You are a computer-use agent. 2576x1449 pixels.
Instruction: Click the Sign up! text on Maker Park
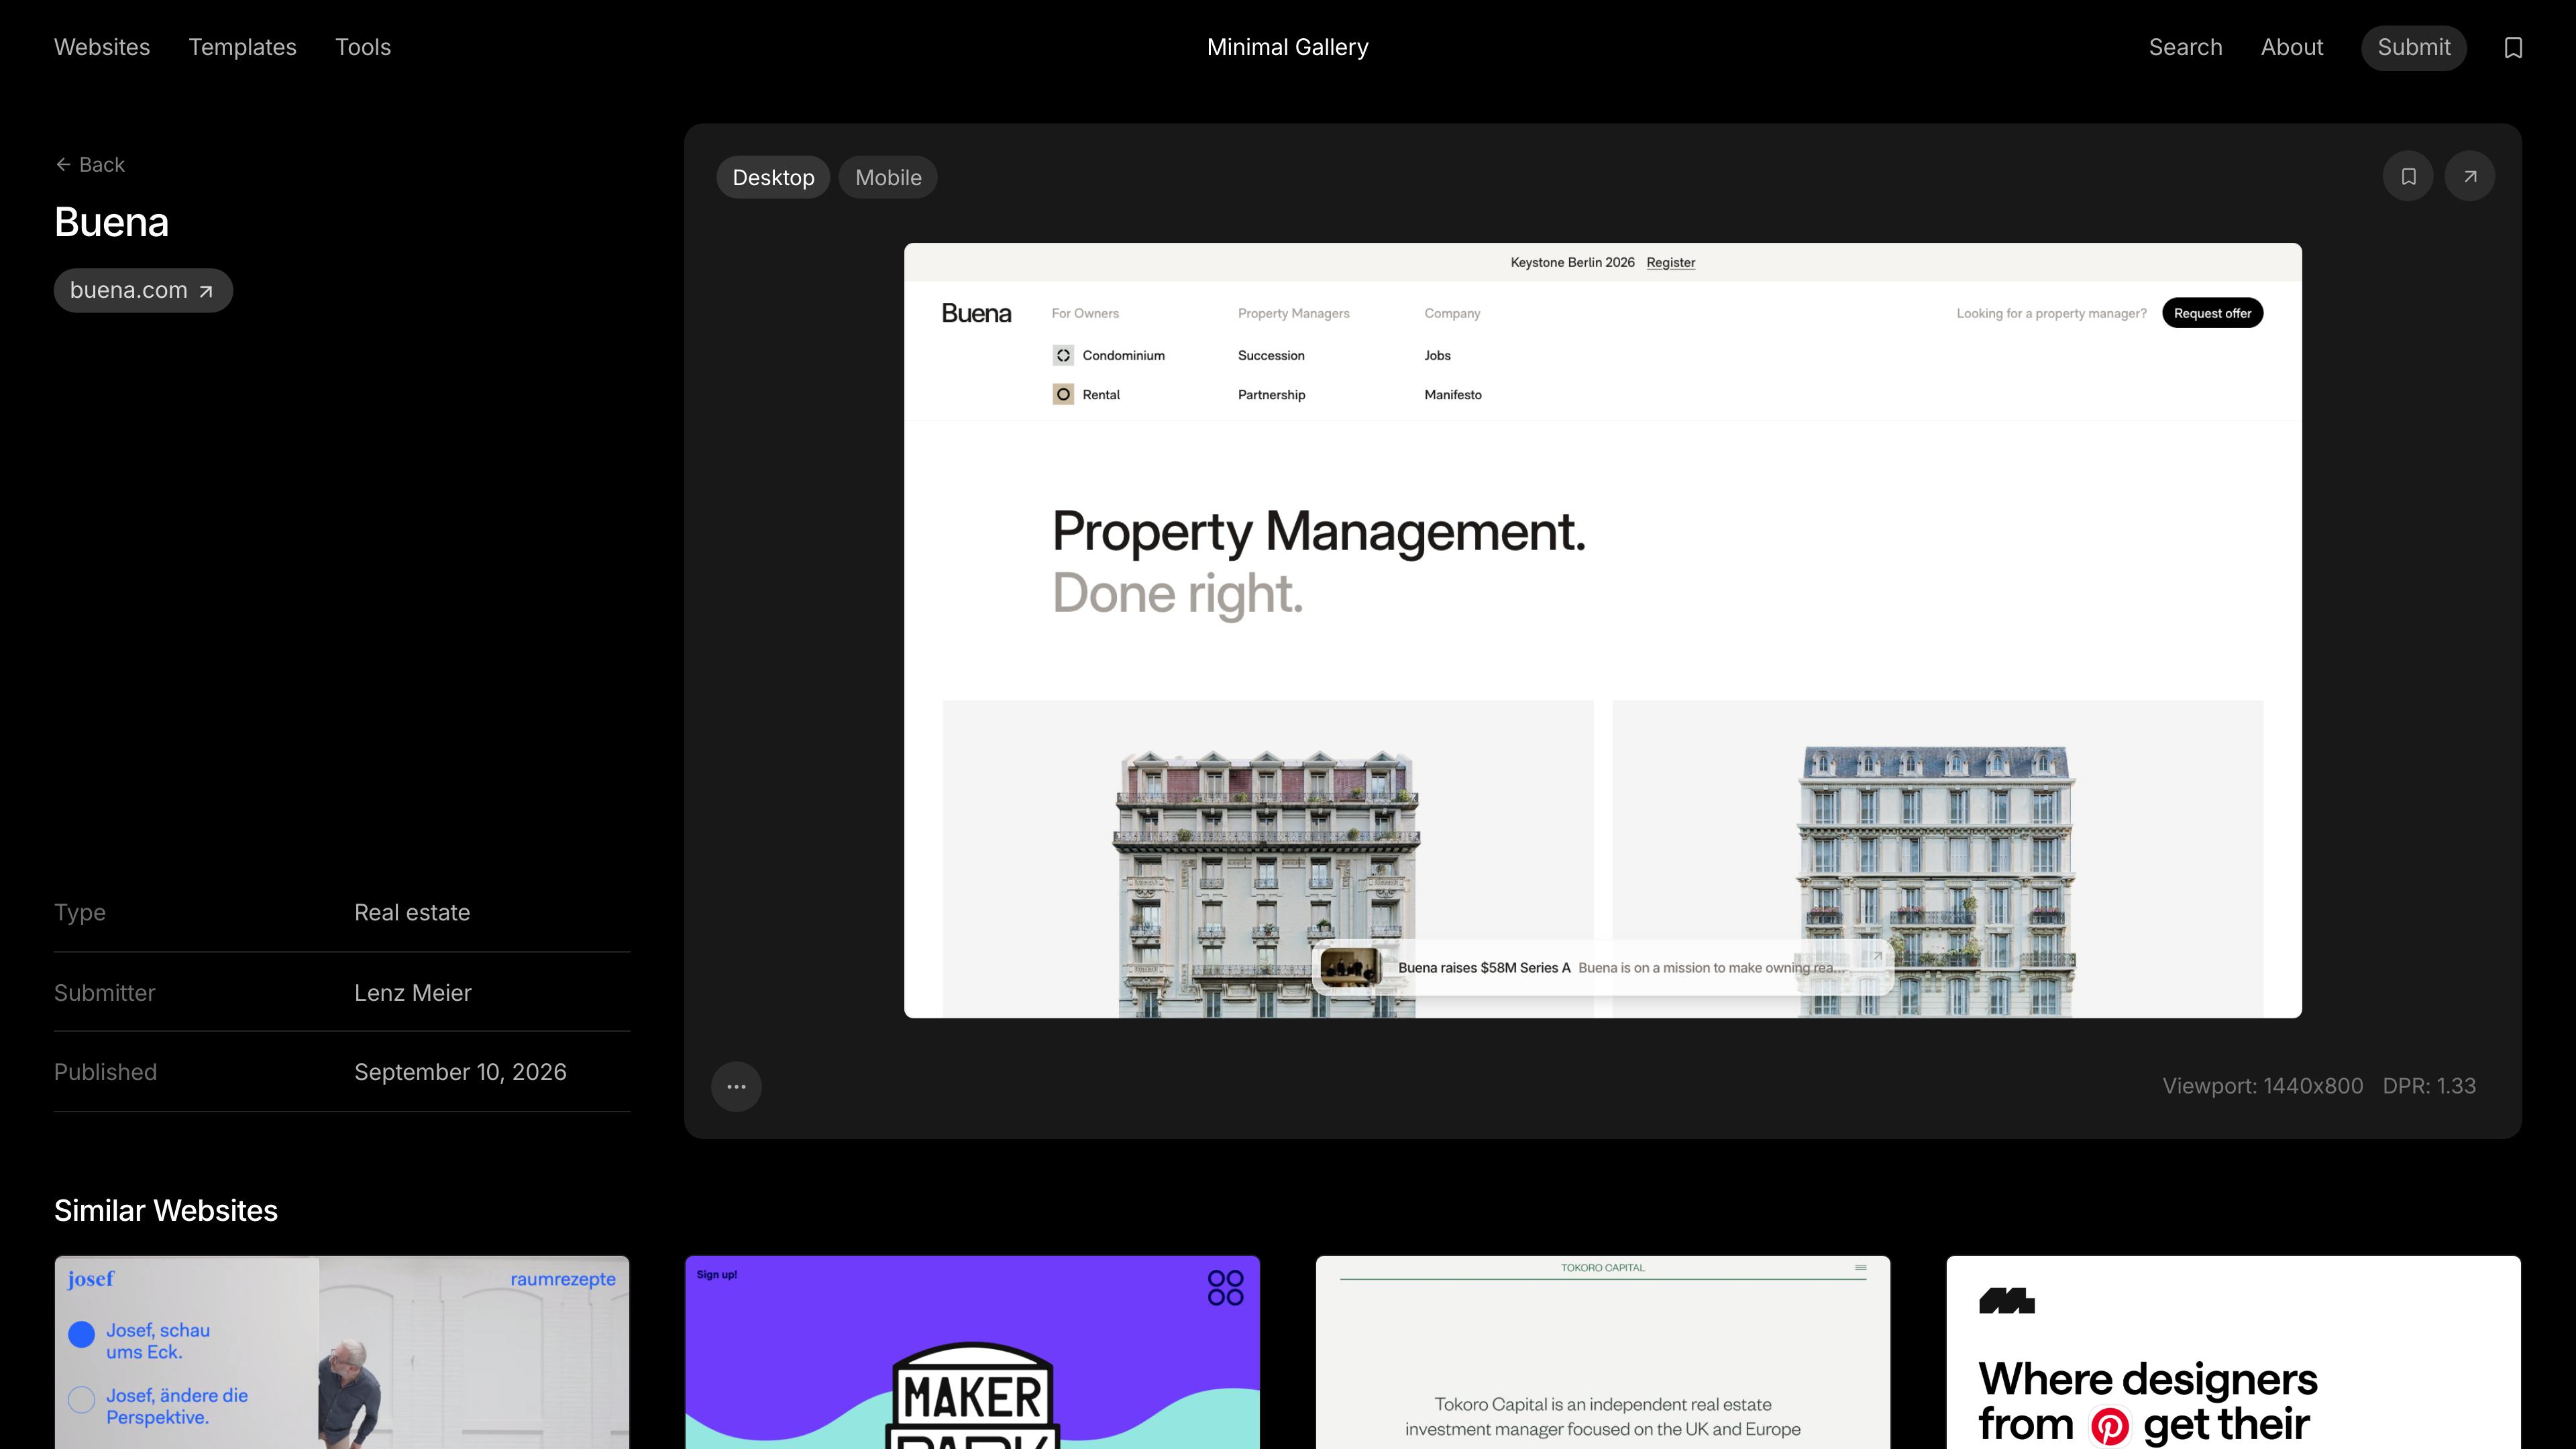click(717, 1274)
